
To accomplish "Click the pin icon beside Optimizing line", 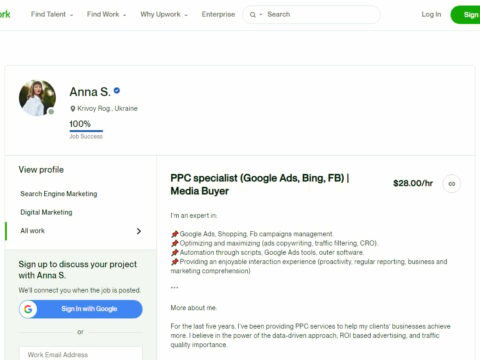I will (175, 243).
